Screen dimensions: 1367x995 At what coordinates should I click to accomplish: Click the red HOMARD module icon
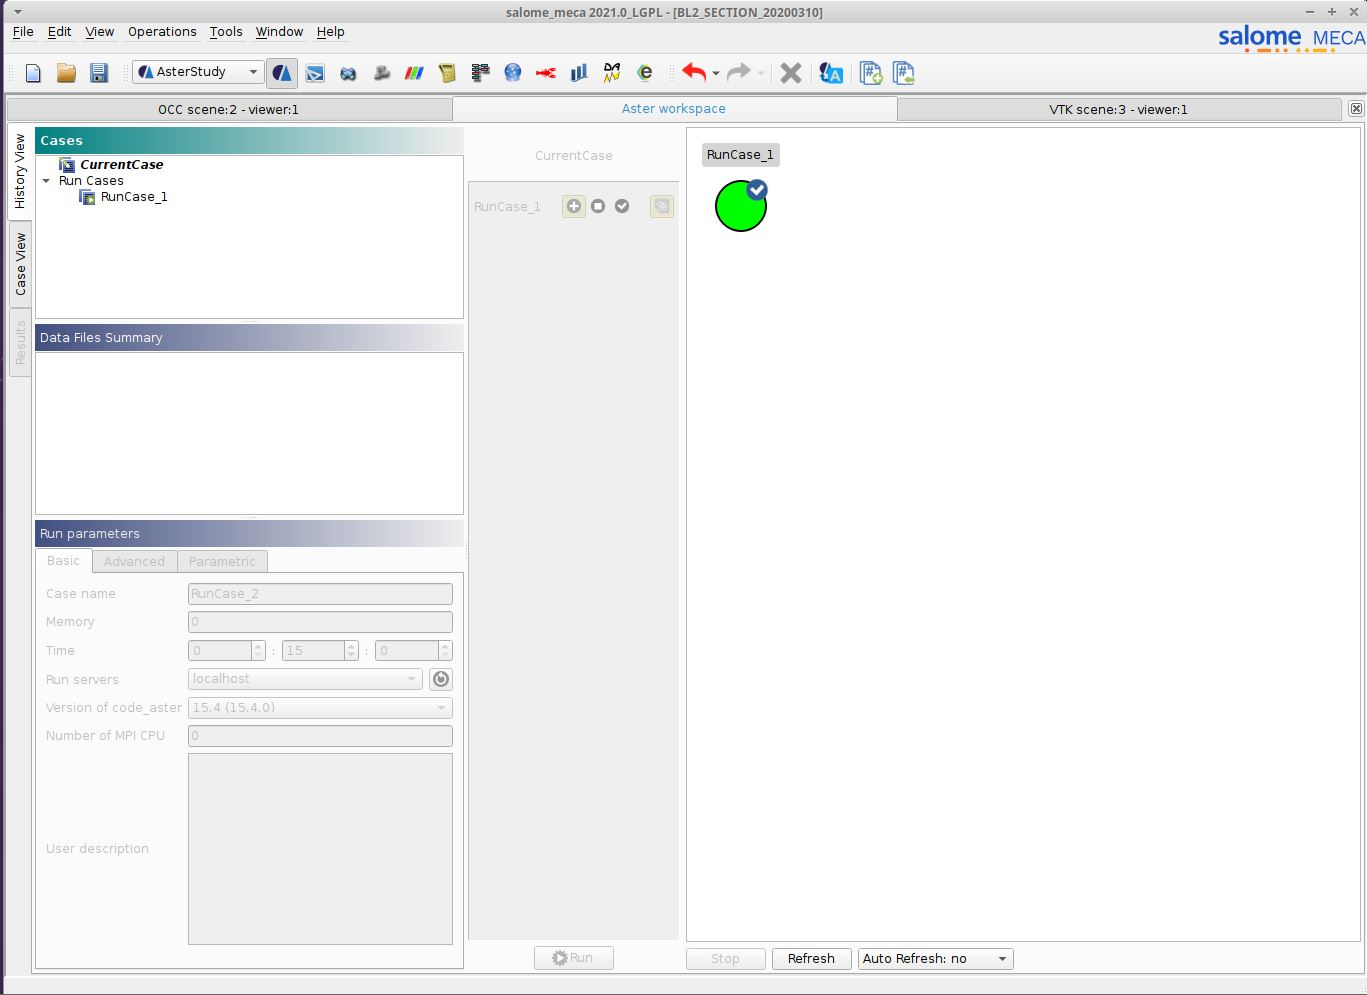click(546, 73)
